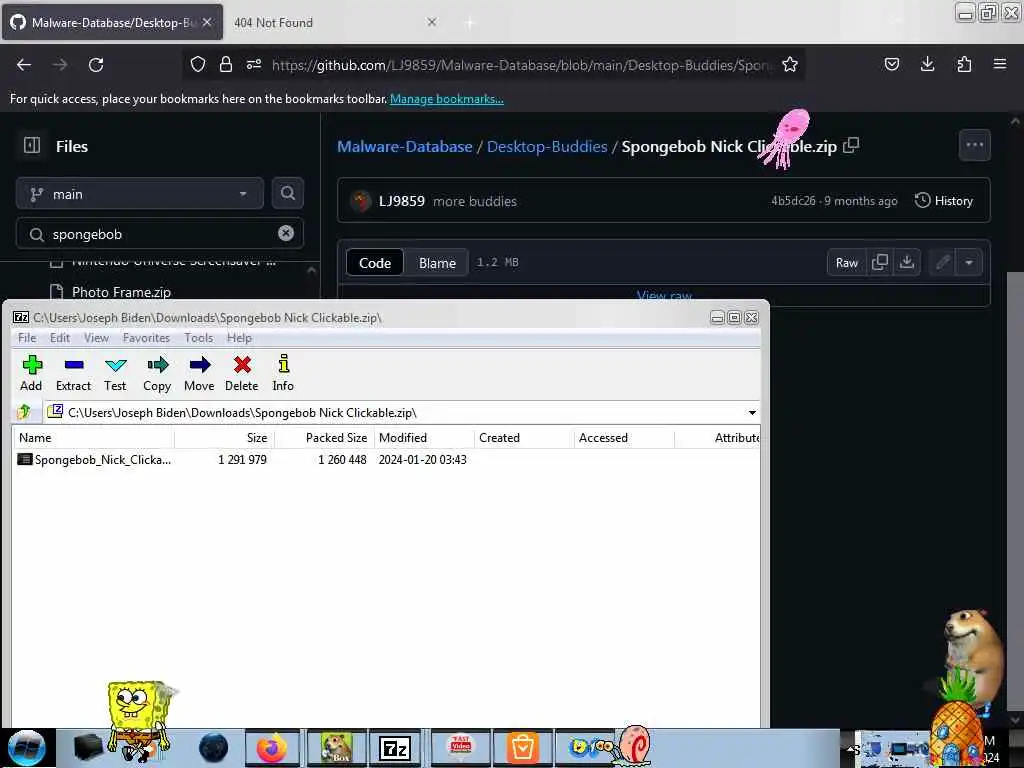Open Photo Frame.zip in file tree
1024x768 pixels.
pos(121,292)
